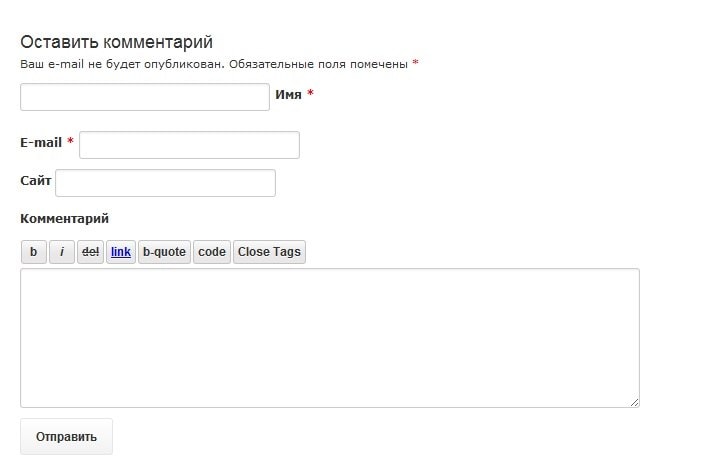This screenshot has width=721, height=471.
Task: Click the 'E-mail' field label
Action: click(x=41, y=143)
